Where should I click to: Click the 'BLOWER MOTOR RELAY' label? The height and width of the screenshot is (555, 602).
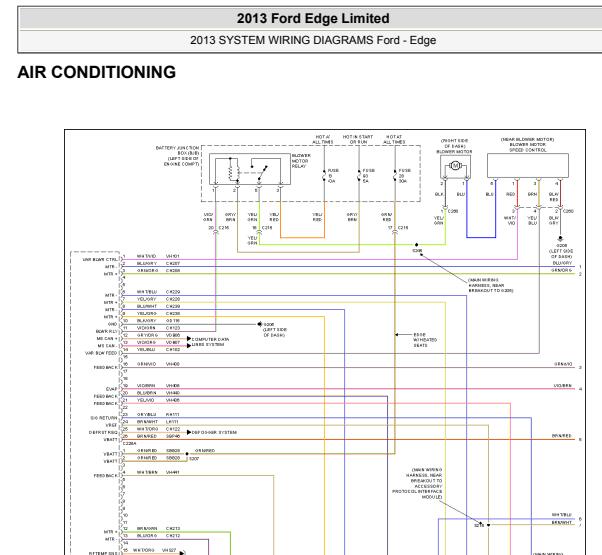(301, 161)
